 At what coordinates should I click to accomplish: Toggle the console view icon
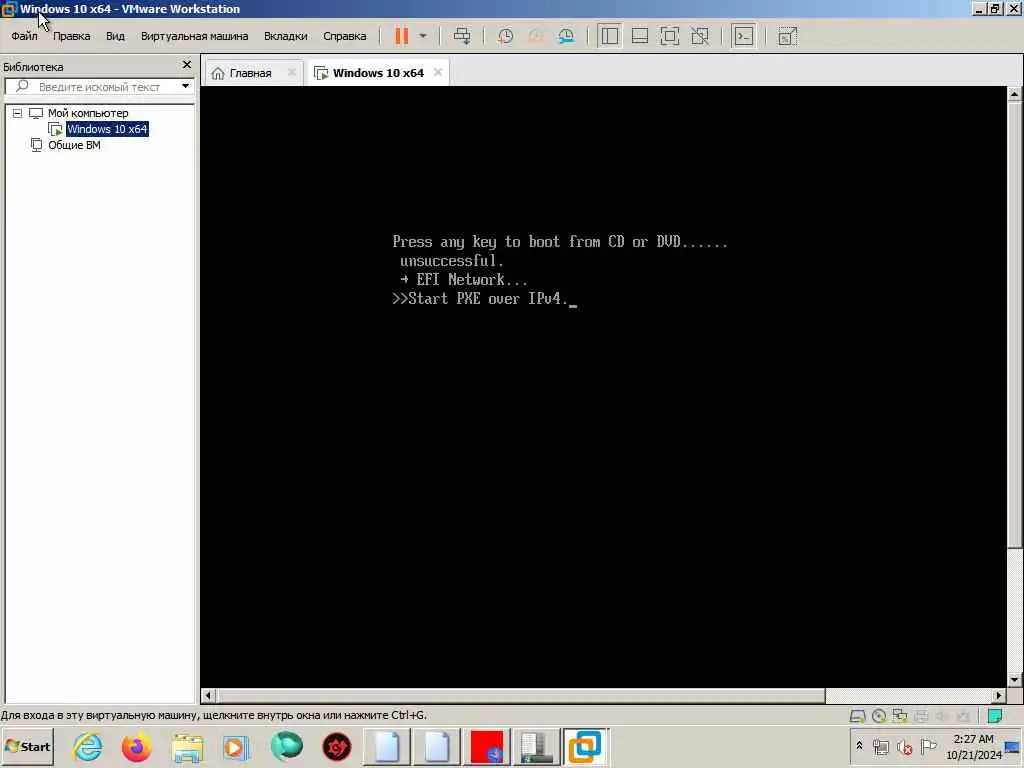coord(744,36)
